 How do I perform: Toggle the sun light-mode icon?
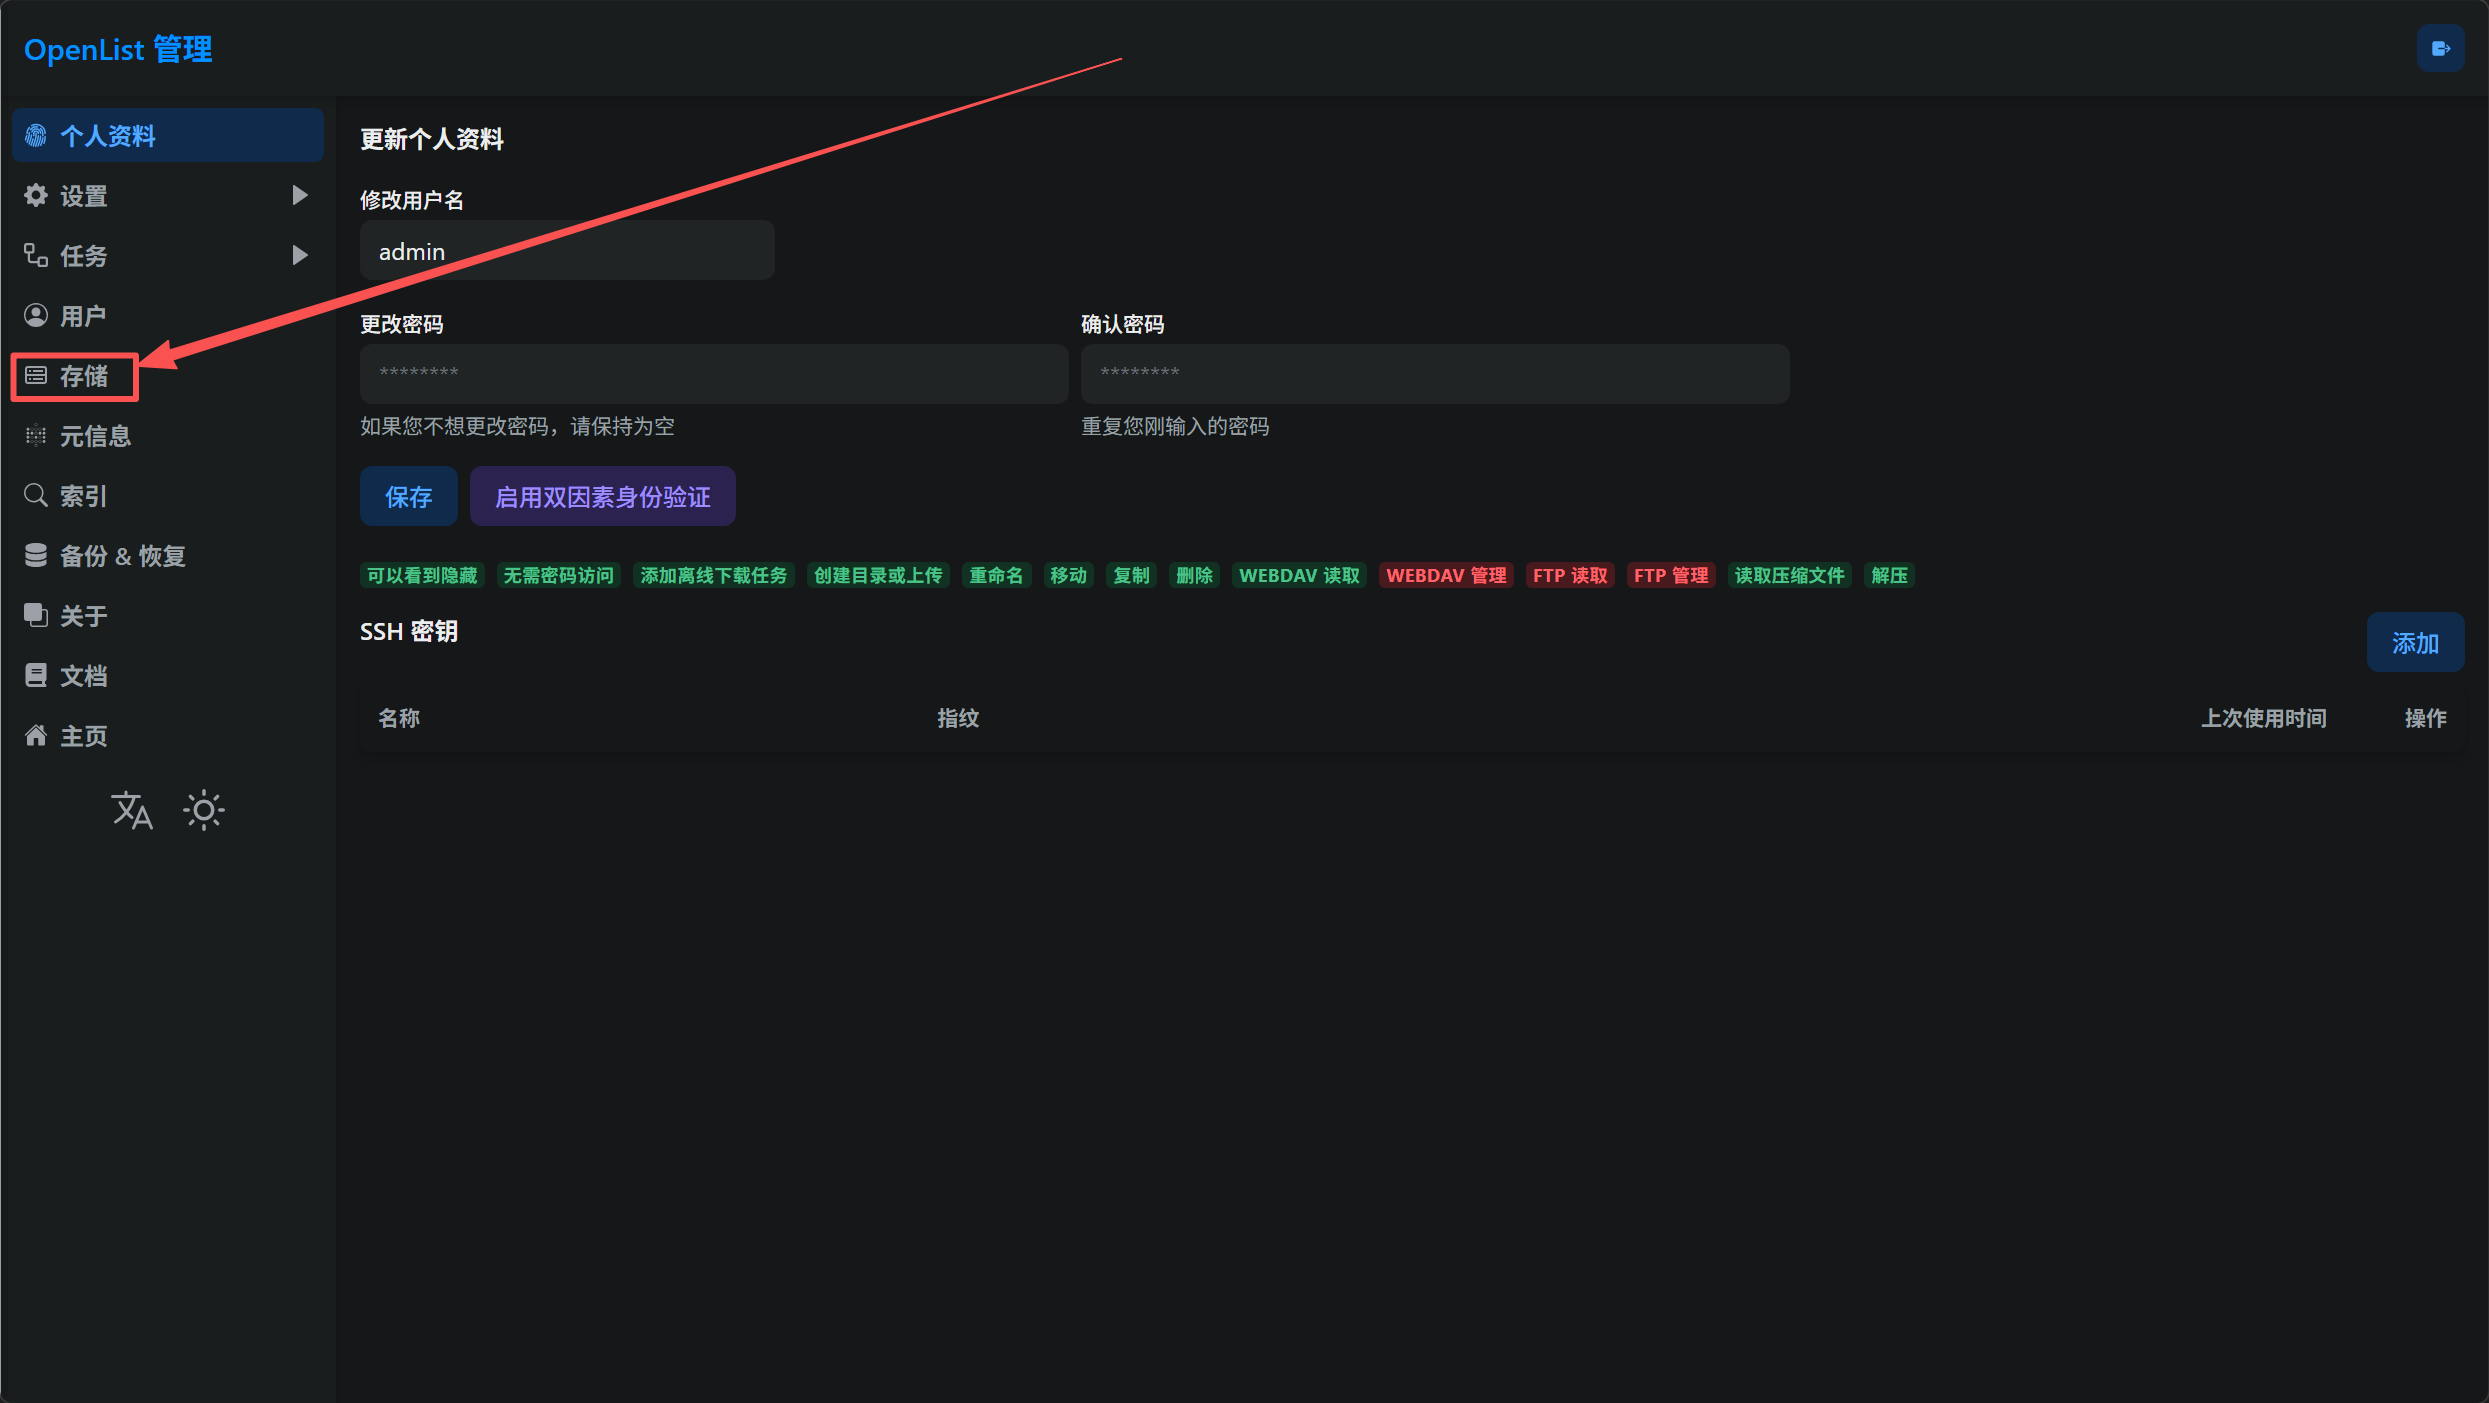(204, 810)
